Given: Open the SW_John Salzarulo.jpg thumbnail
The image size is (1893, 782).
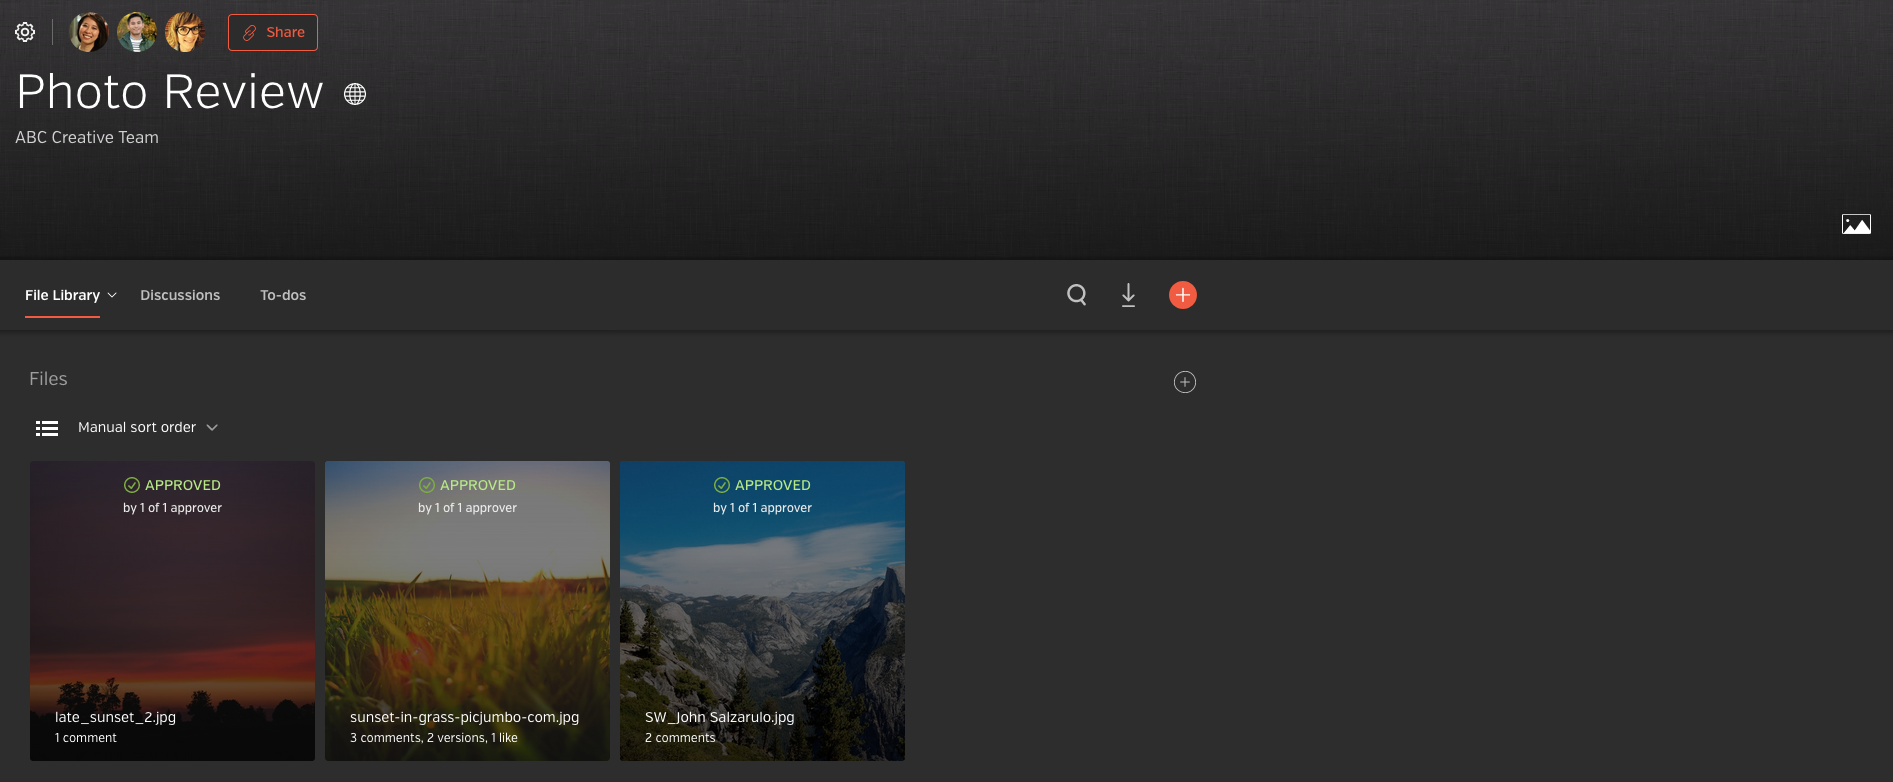Looking at the screenshot, I should click(x=762, y=610).
